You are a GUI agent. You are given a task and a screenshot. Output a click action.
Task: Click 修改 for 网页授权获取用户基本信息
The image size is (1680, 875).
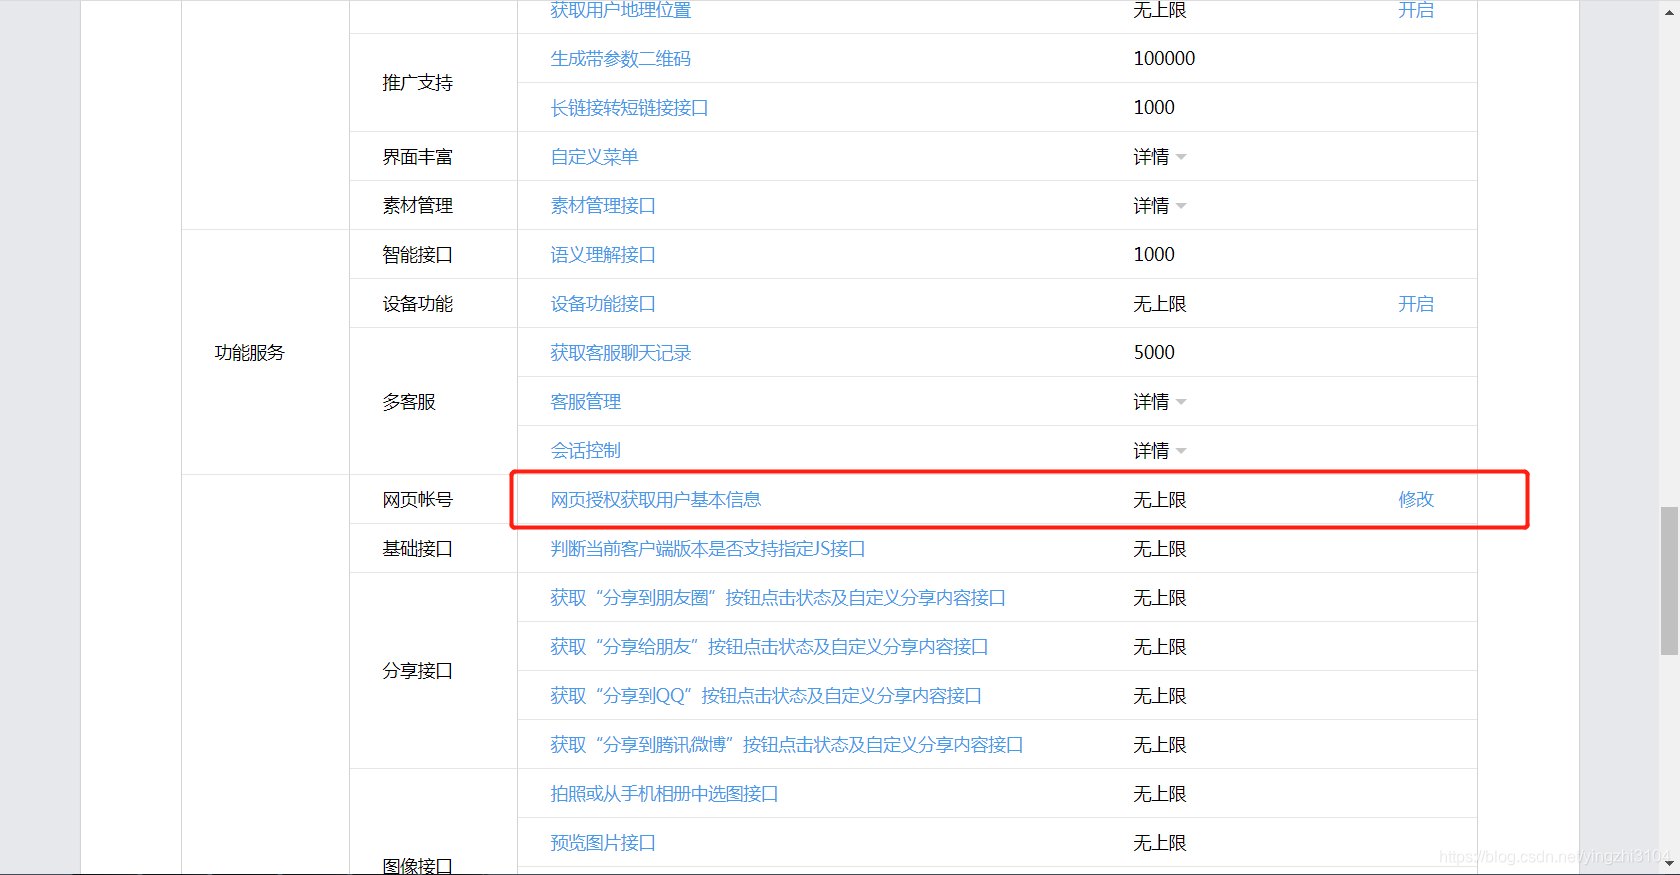1416,500
